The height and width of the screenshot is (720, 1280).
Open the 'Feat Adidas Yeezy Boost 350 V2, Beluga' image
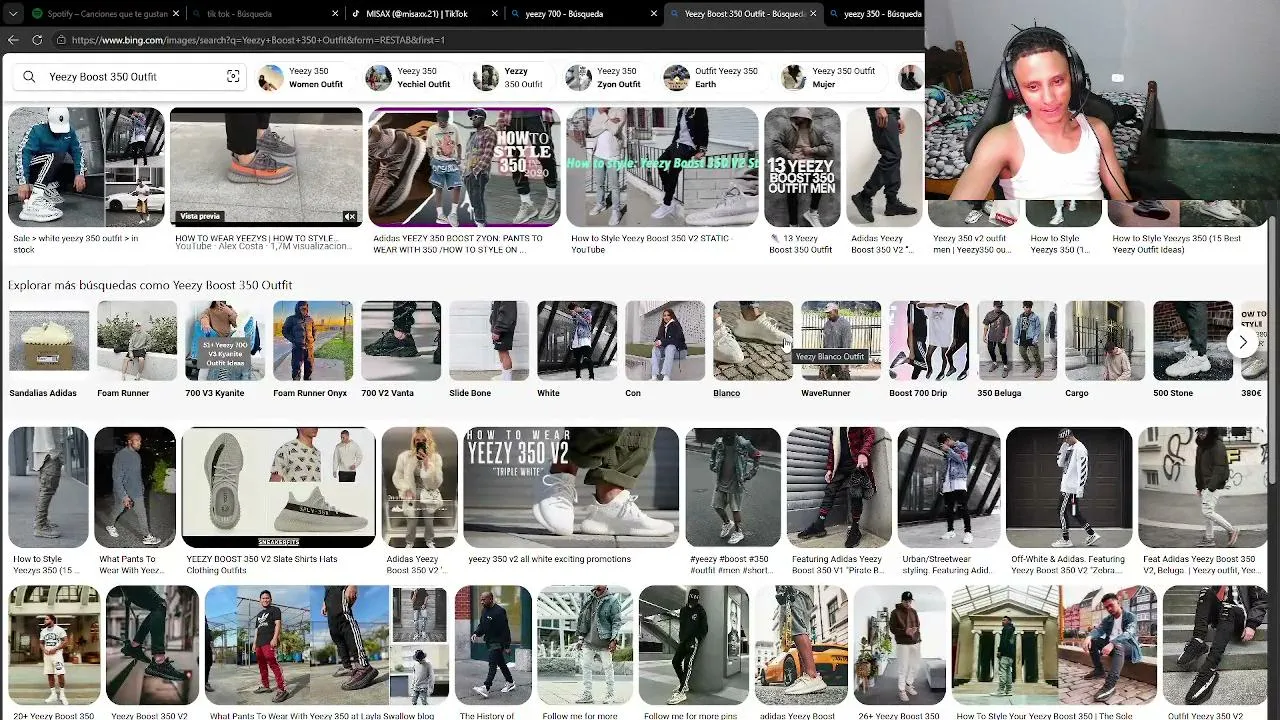pos(1202,487)
